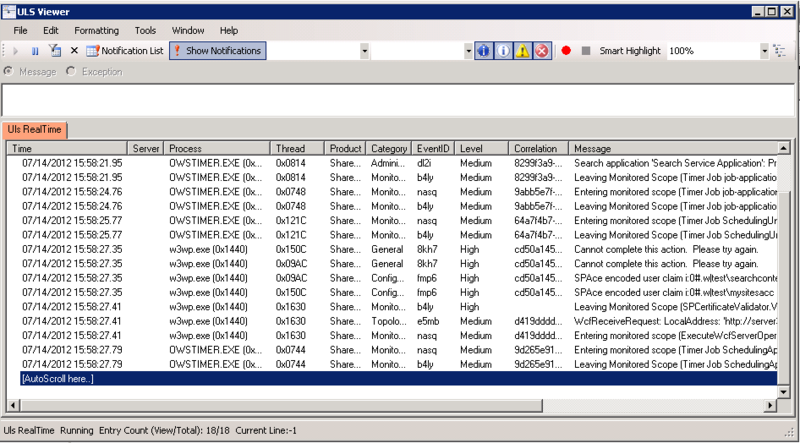This screenshot has height=443, width=800.
Task: Click the pause icon in the toolbar
Action: click(35, 51)
